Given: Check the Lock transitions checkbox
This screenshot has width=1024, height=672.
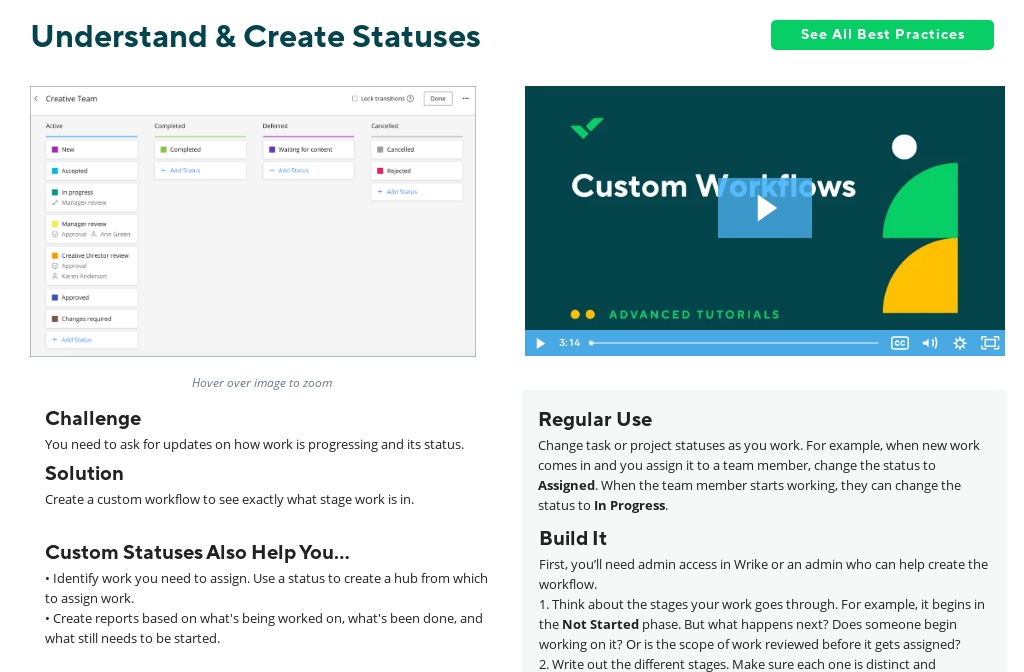Looking at the screenshot, I should click(355, 99).
